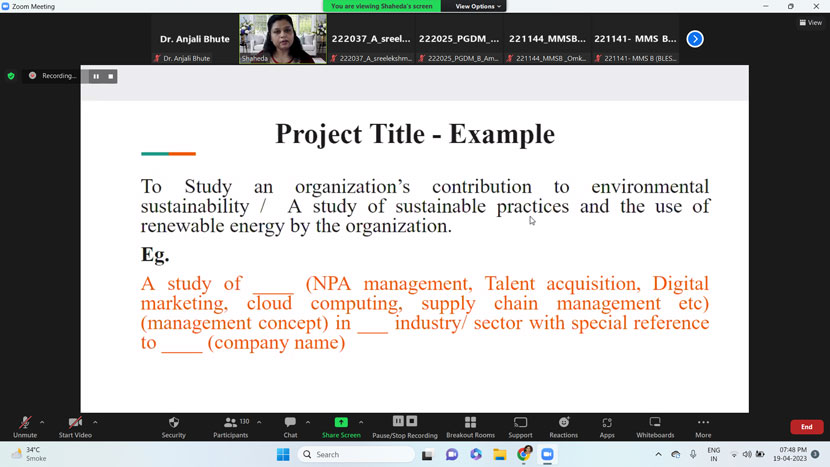Open the More options menu
The height and width of the screenshot is (467, 830).
point(703,427)
